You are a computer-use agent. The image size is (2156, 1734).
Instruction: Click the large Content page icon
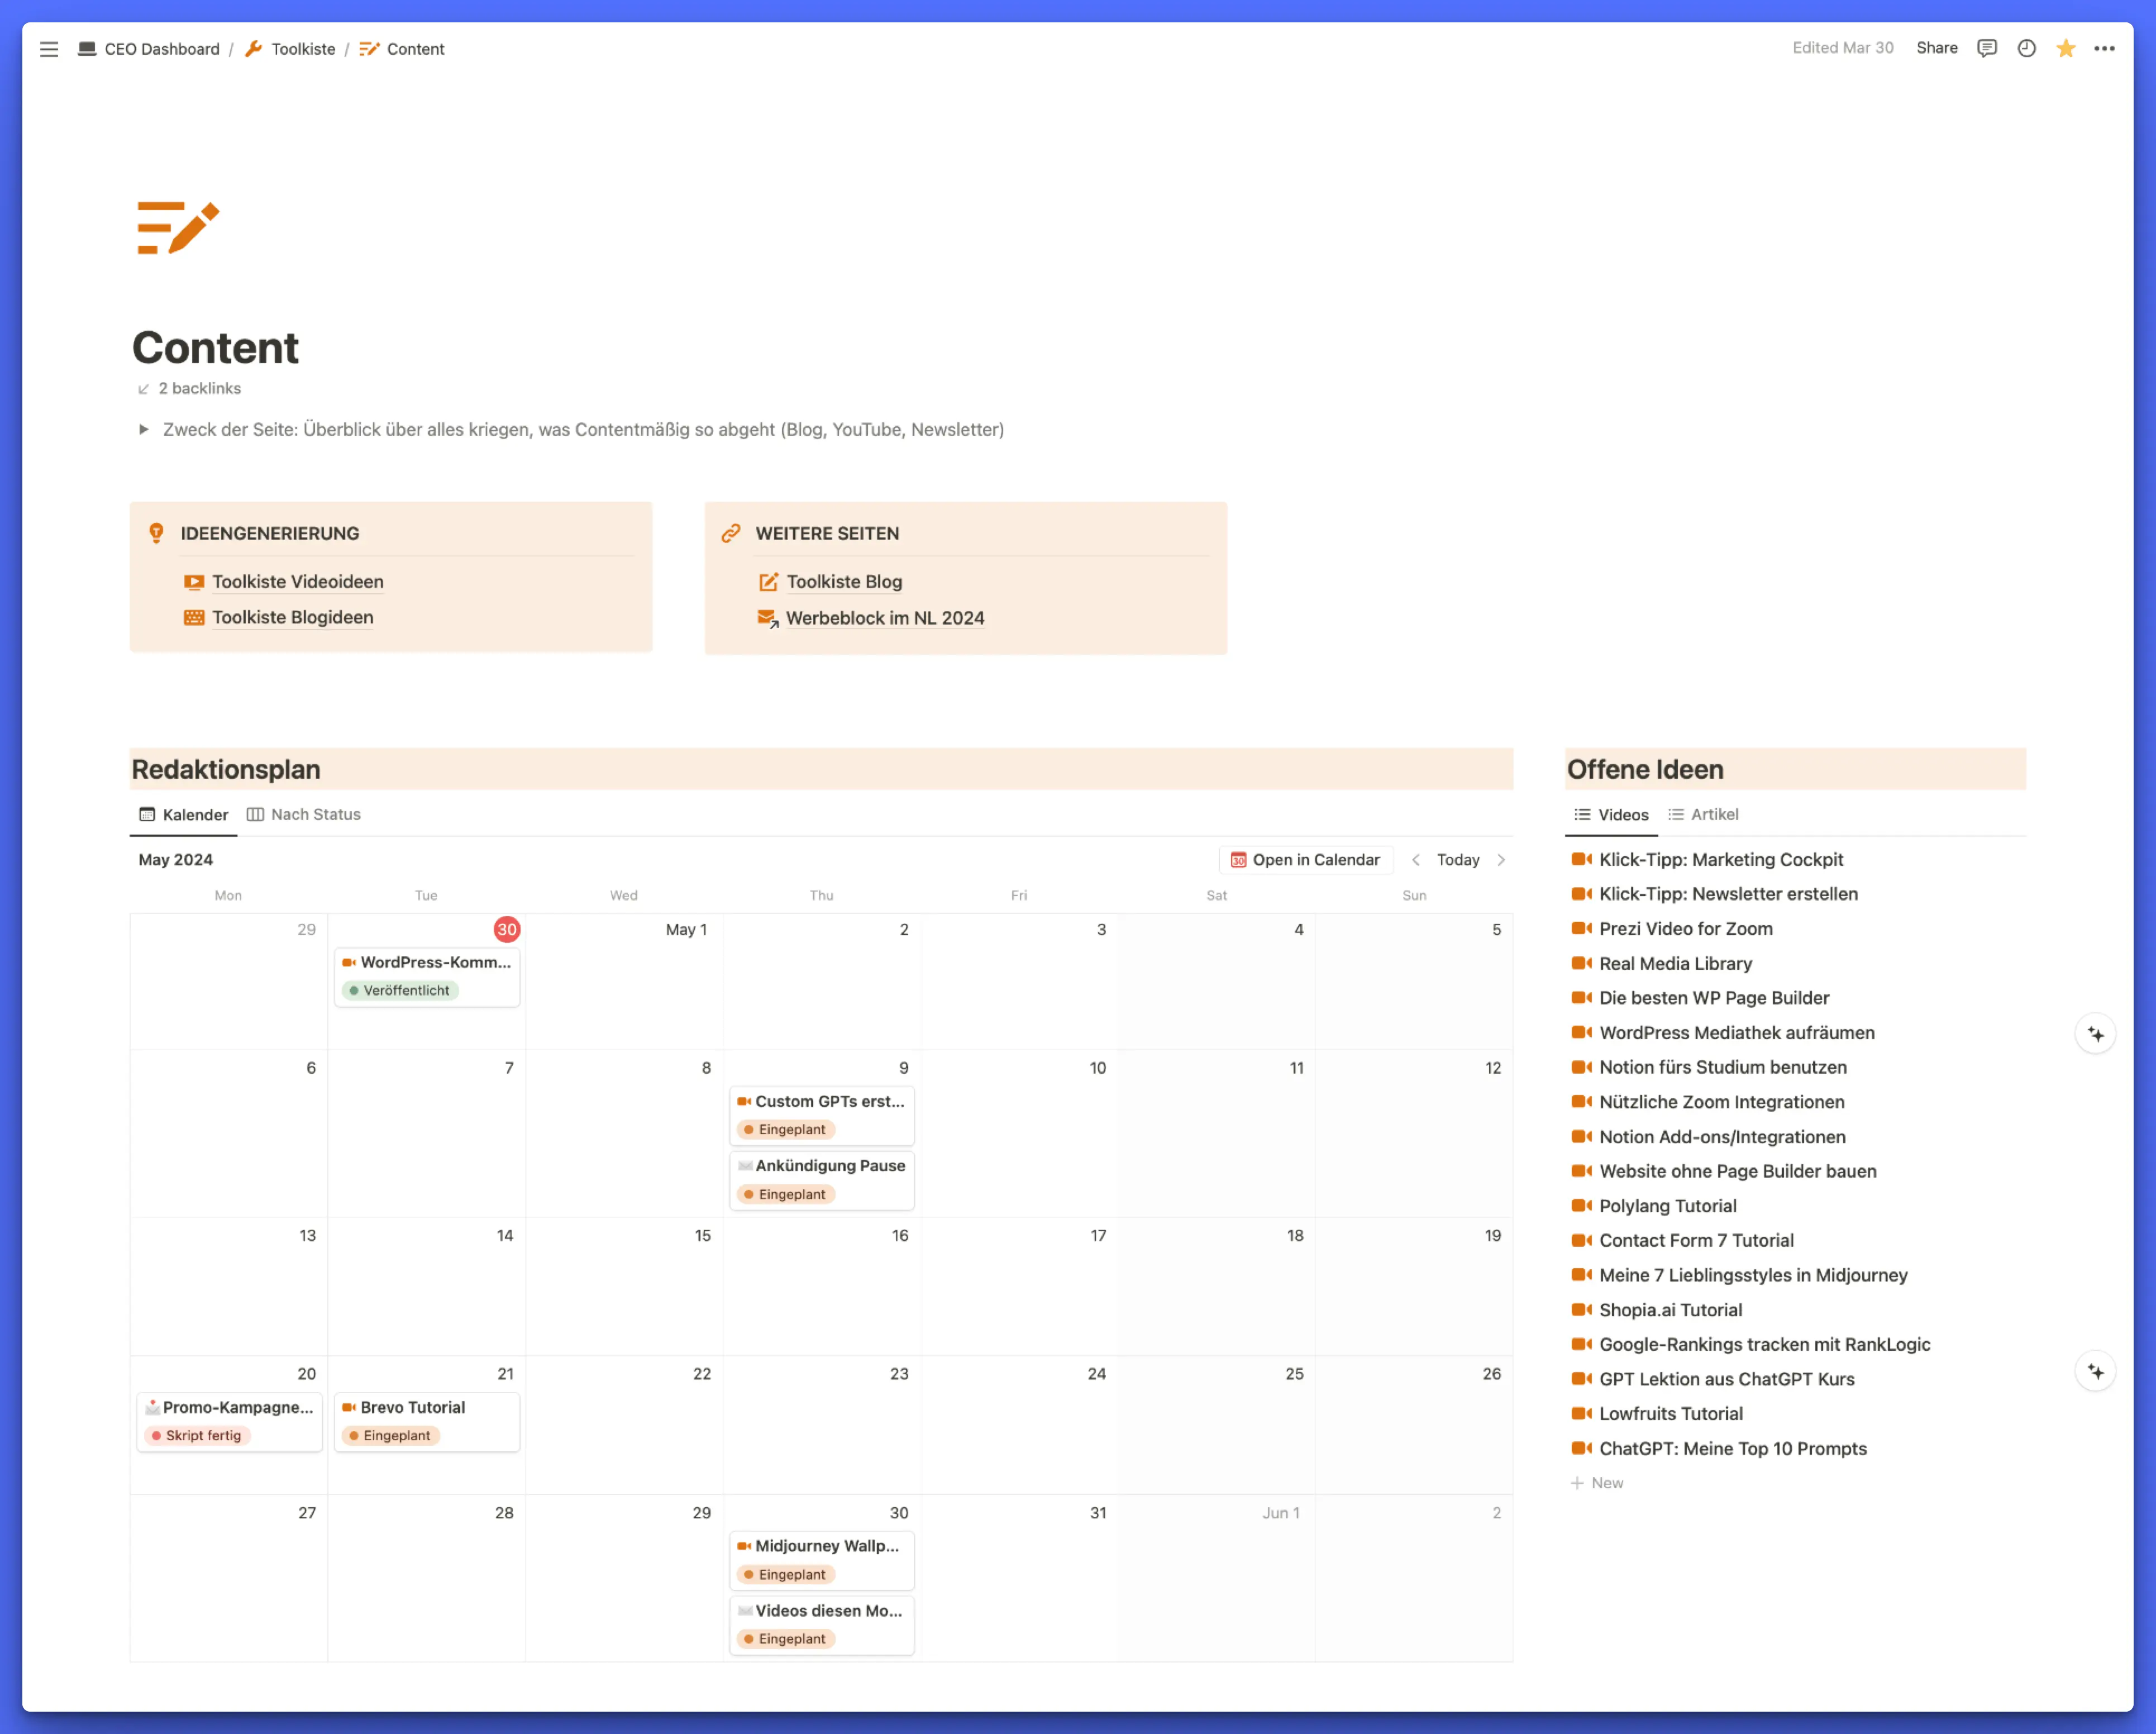(178, 228)
